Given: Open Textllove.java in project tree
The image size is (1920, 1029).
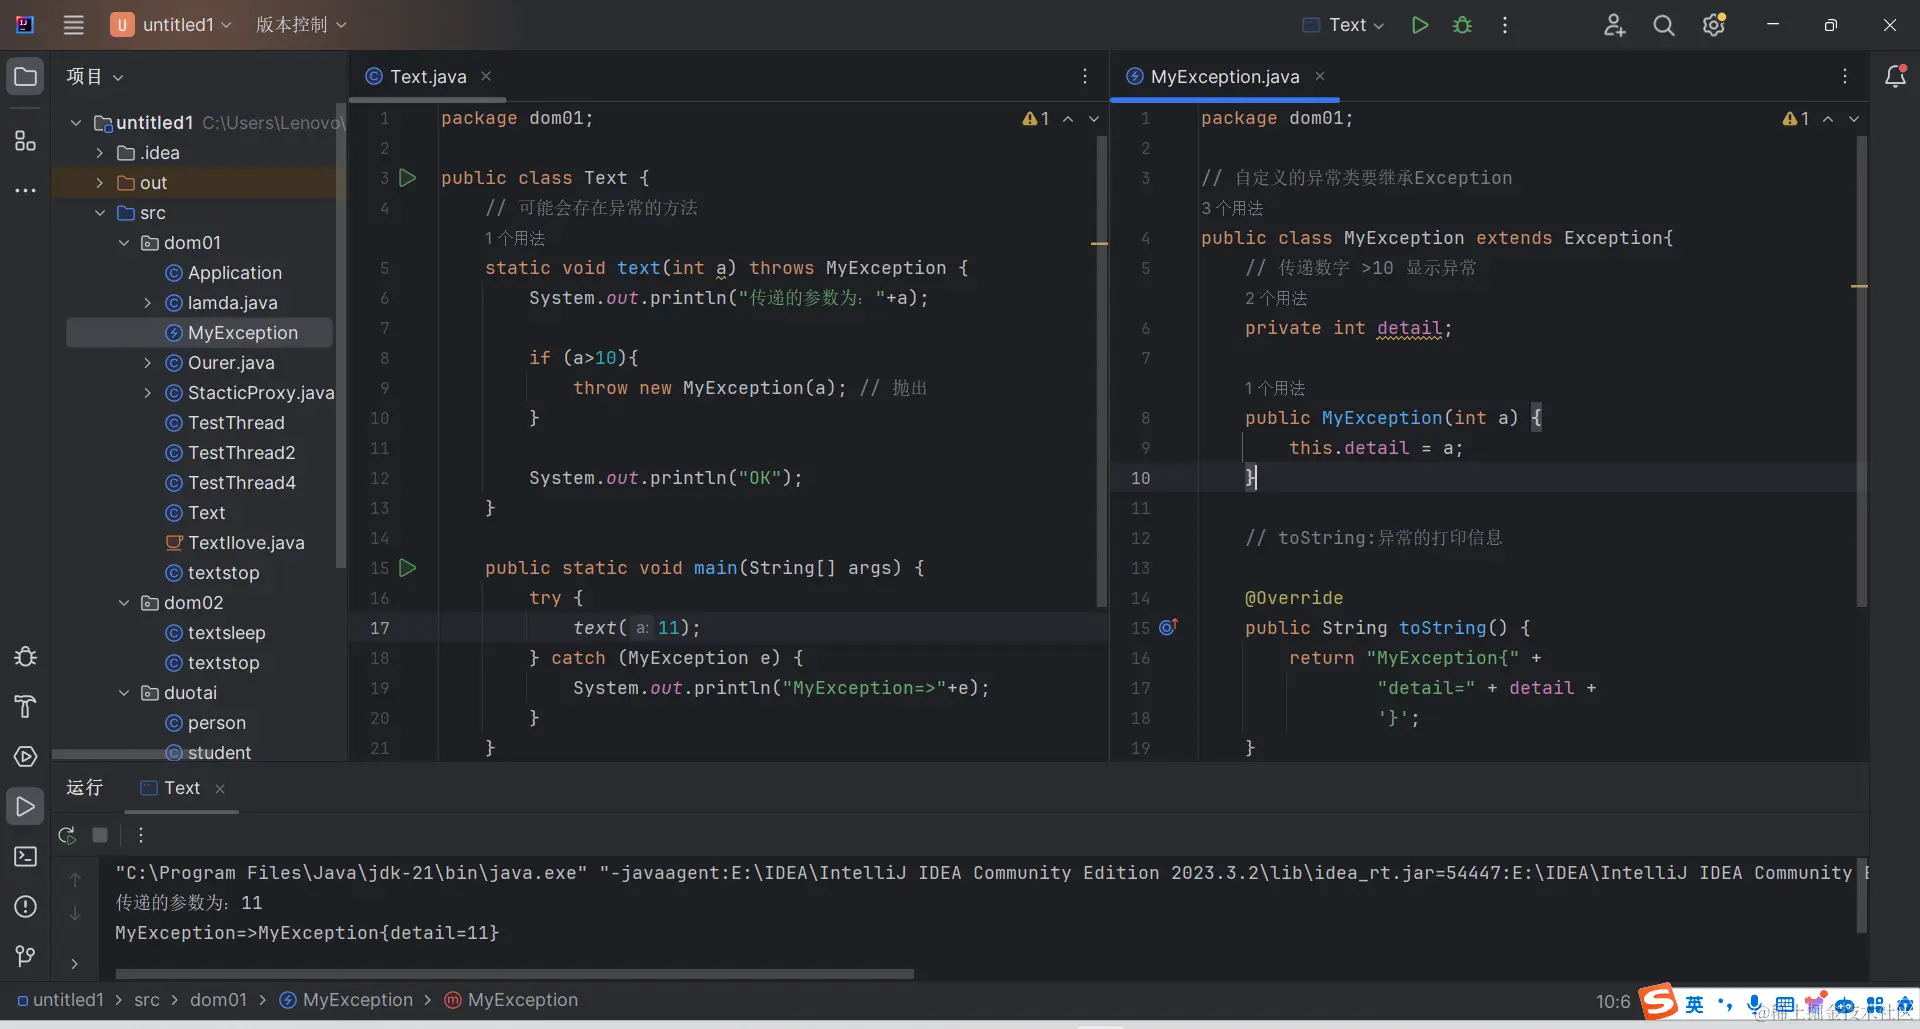Looking at the screenshot, I should pyautogui.click(x=235, y=543).
